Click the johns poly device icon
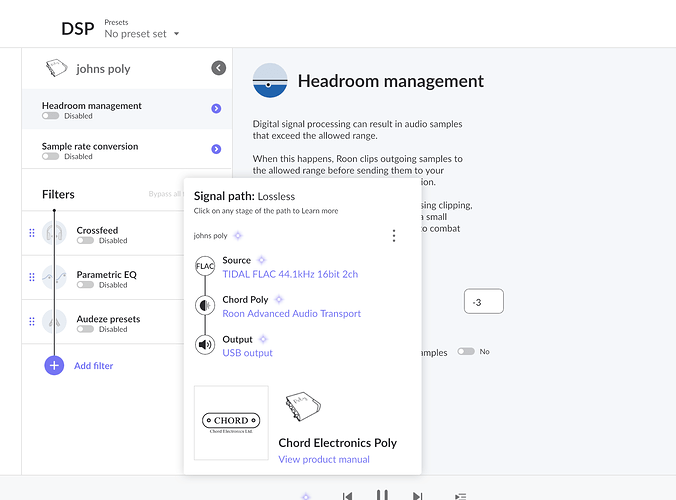Image resolution: width=676 pixels, height=500 pixels. click(56, 68)
